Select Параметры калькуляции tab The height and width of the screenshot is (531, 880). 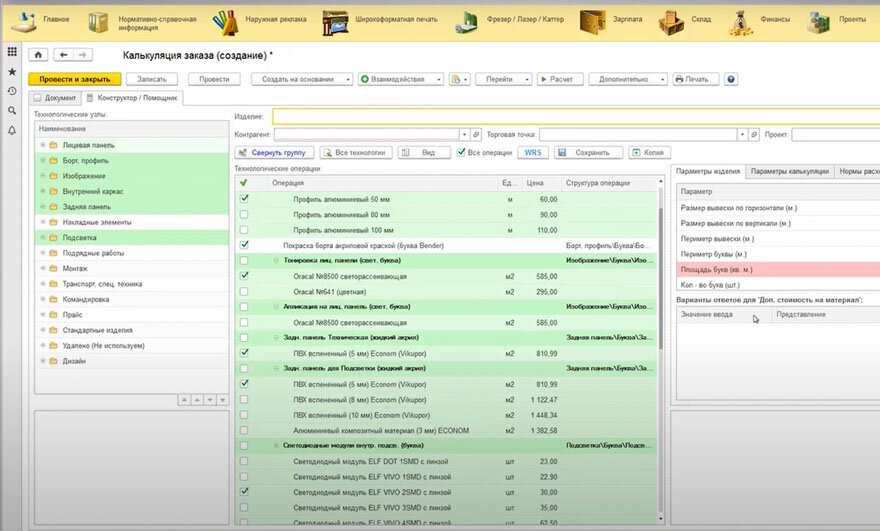[790, 171]
